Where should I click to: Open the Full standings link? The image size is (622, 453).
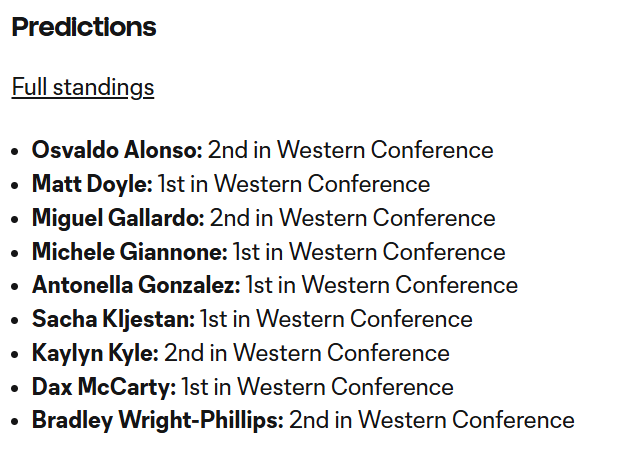[83, 88]
